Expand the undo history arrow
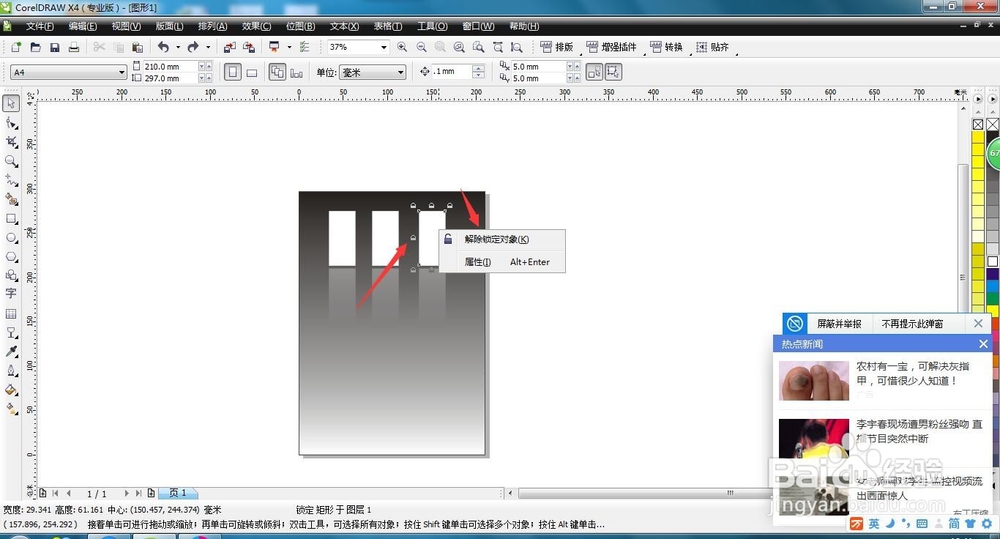 [x=178, y=47]
